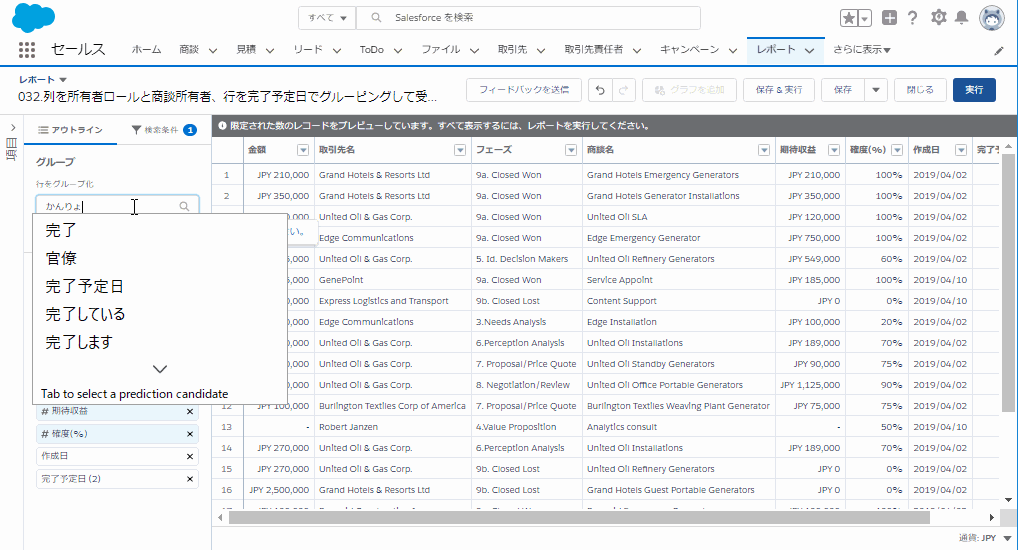Image resolution: width=1018 pixels, height=550 pixels.
Task: Go to the 取引先責任者 tab
Action: [x=593, y=49]
